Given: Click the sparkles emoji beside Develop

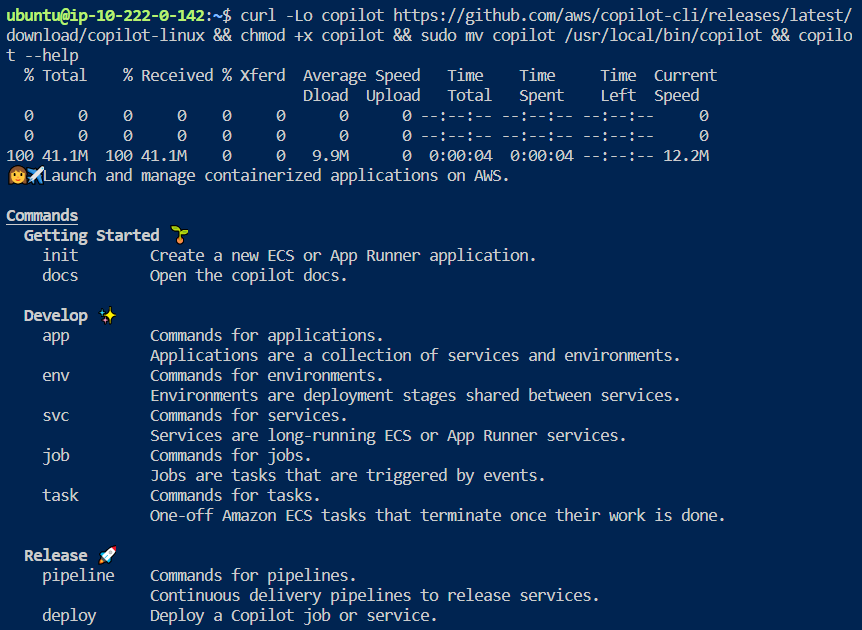Looking at the screenshot, I should (107, 316).
